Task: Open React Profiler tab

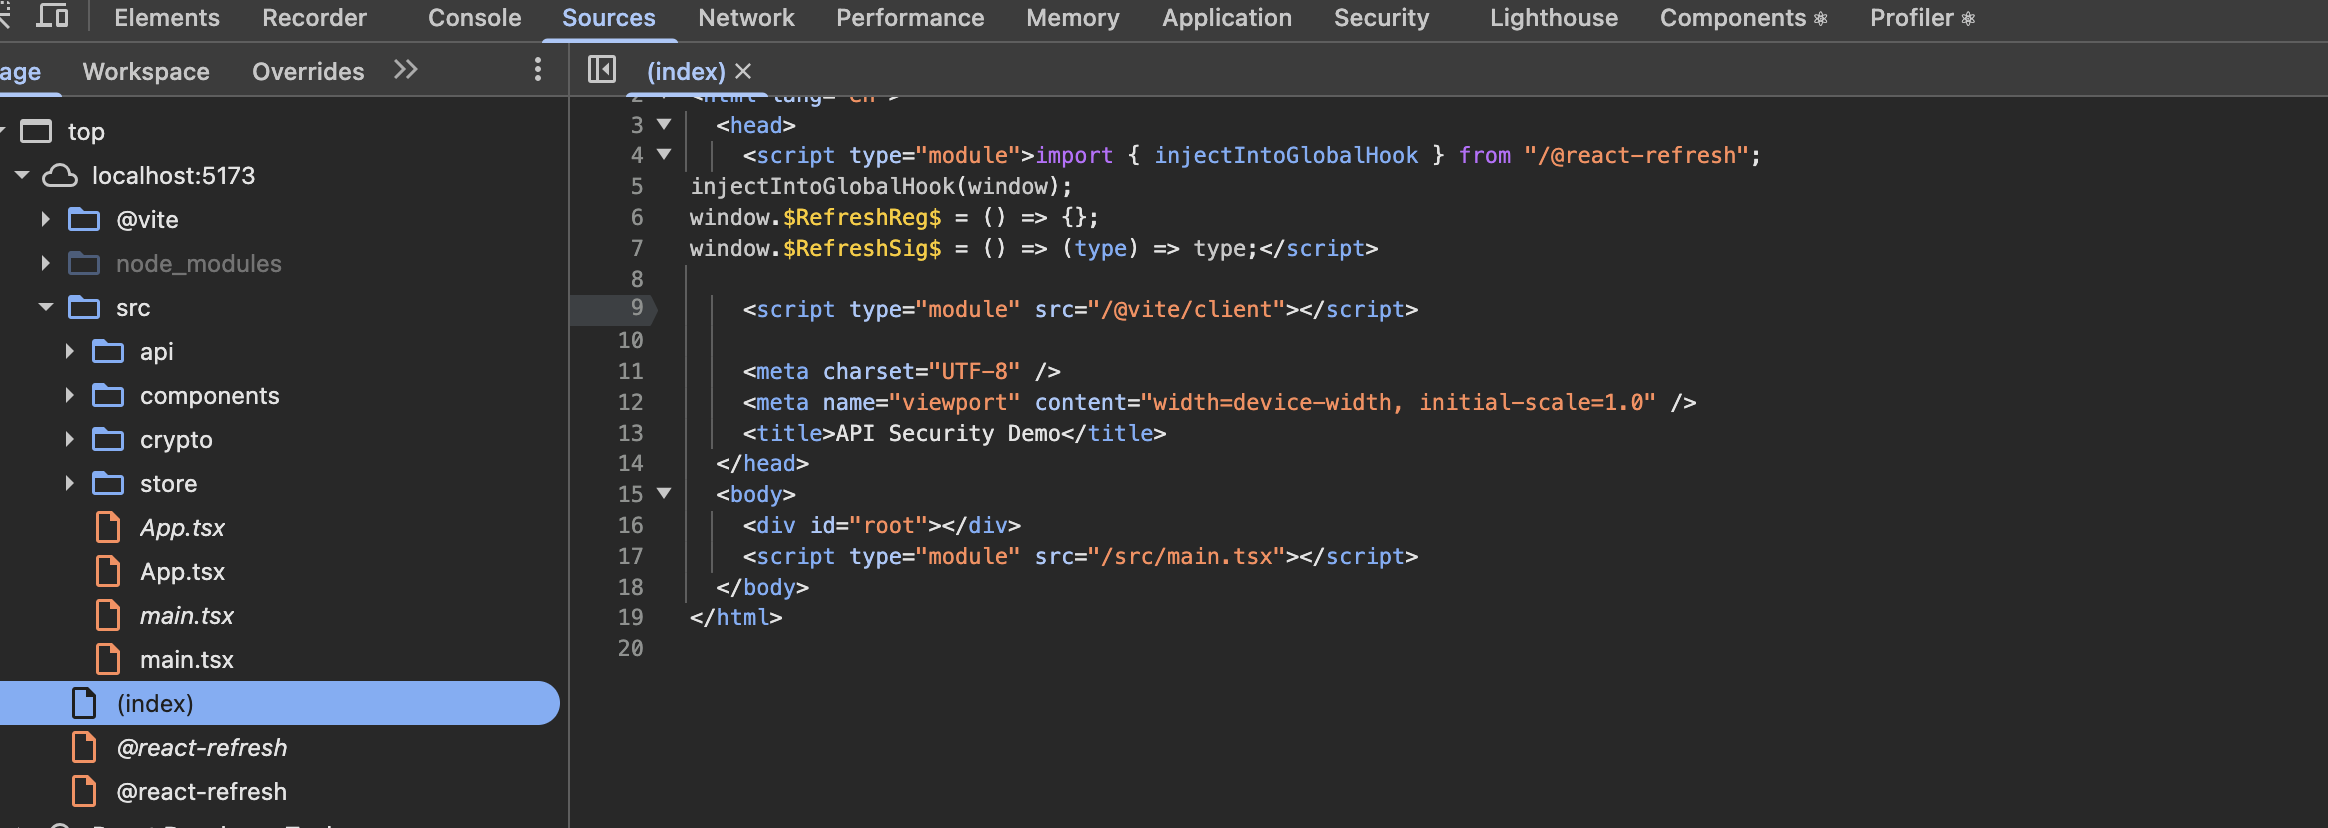Action: (x=1922, y=18)
